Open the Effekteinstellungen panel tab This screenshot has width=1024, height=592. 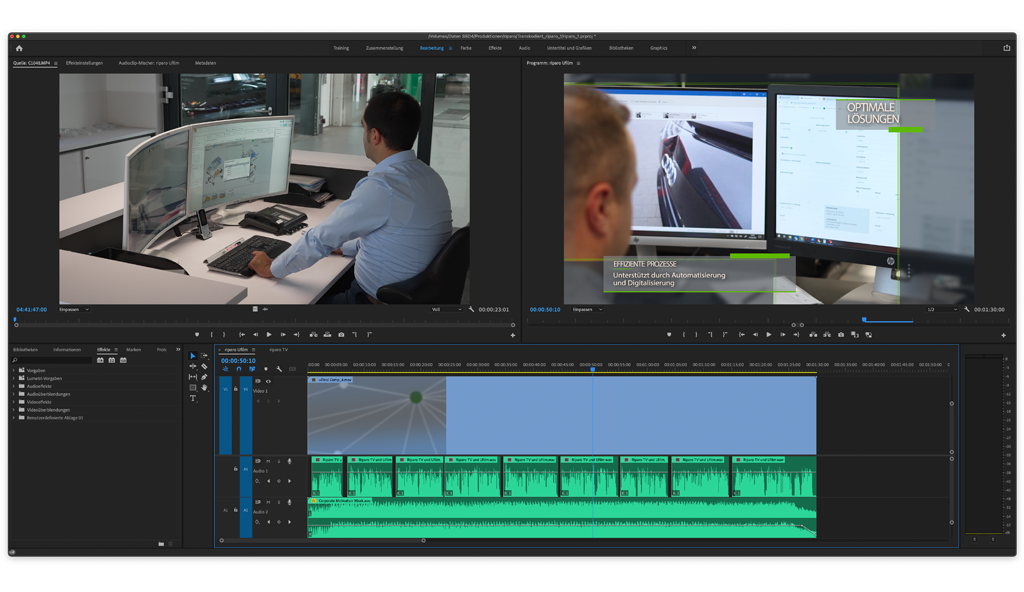click(84, 63)
